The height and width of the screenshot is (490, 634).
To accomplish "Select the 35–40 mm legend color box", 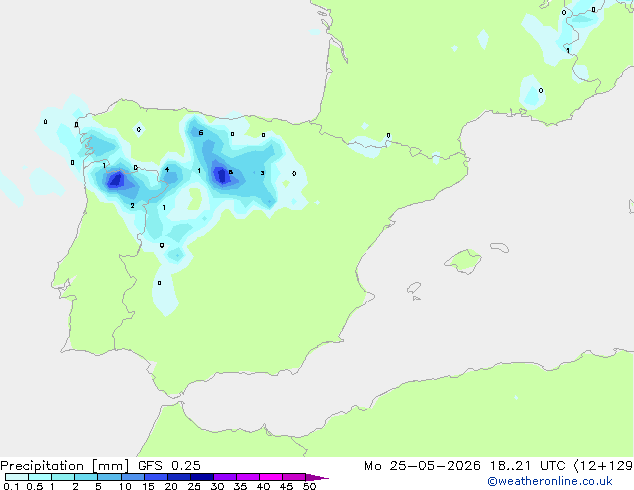I will tap(248, 477).
